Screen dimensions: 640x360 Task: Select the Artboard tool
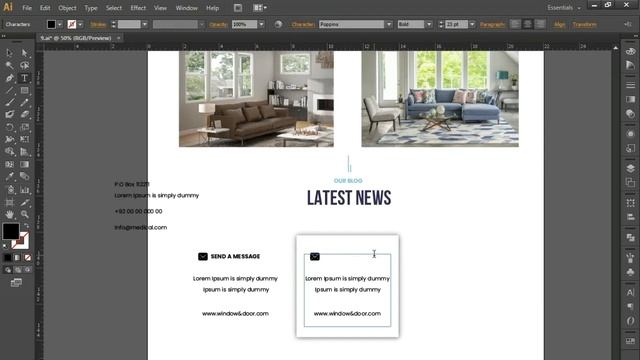(9, 202)
